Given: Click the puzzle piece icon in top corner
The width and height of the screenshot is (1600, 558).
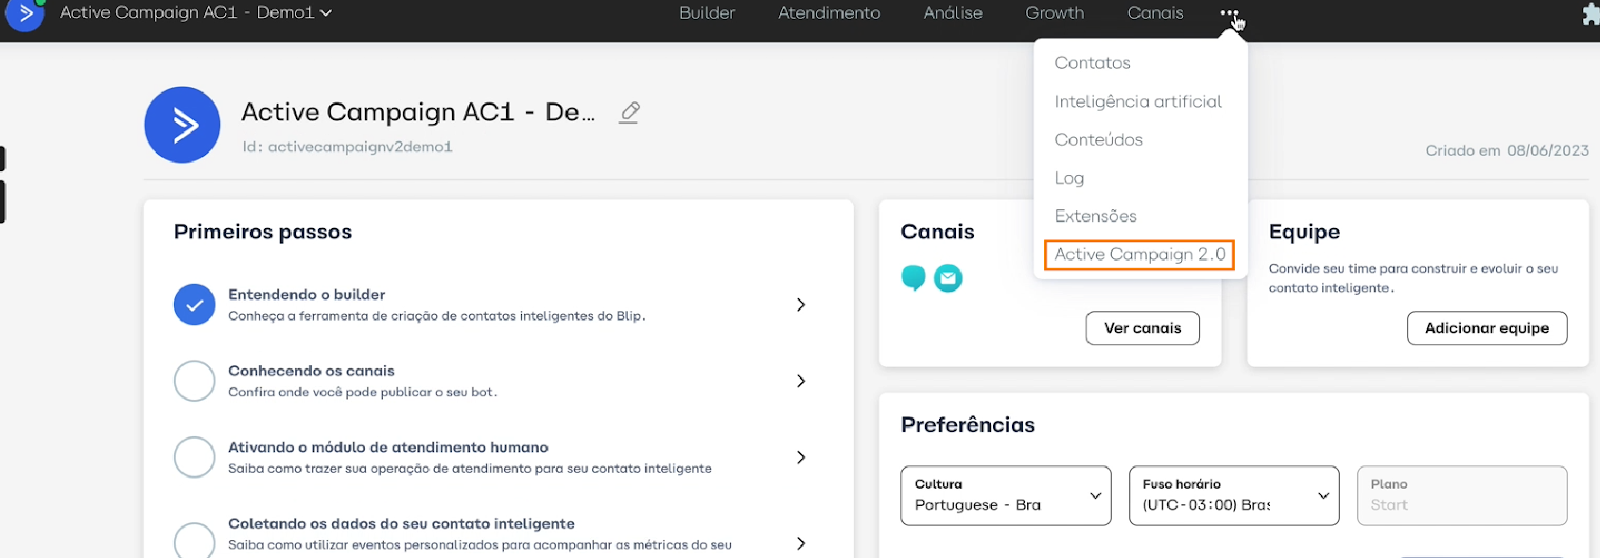Looking at the screenshot, I should (1590, 14).
